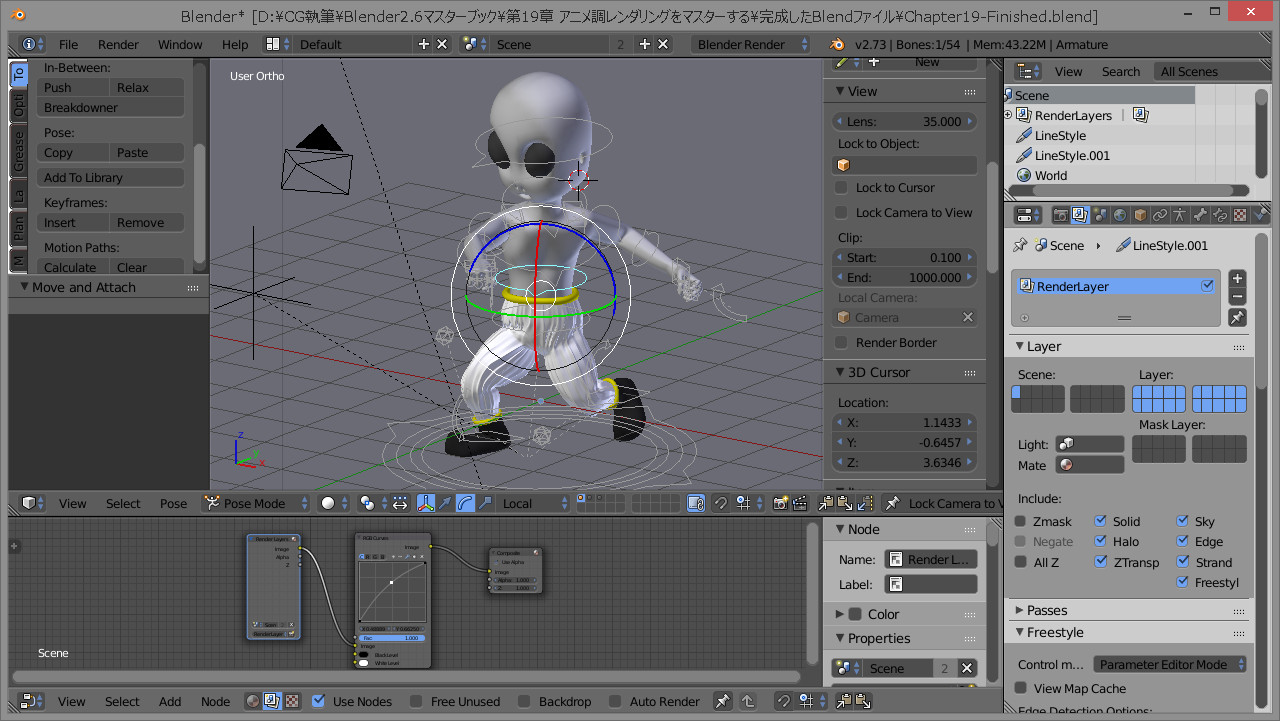
Task: Enable the Lock to Cursor checkbox
Action: pos(842,188)
